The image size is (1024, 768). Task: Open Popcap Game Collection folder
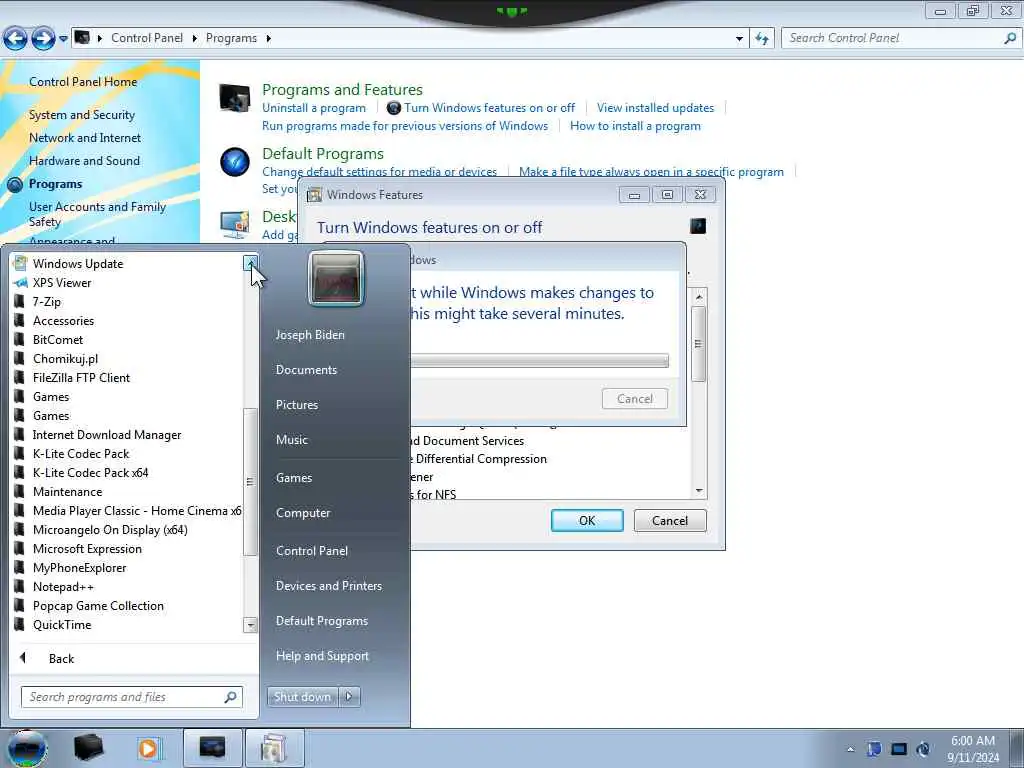[98, 605]
